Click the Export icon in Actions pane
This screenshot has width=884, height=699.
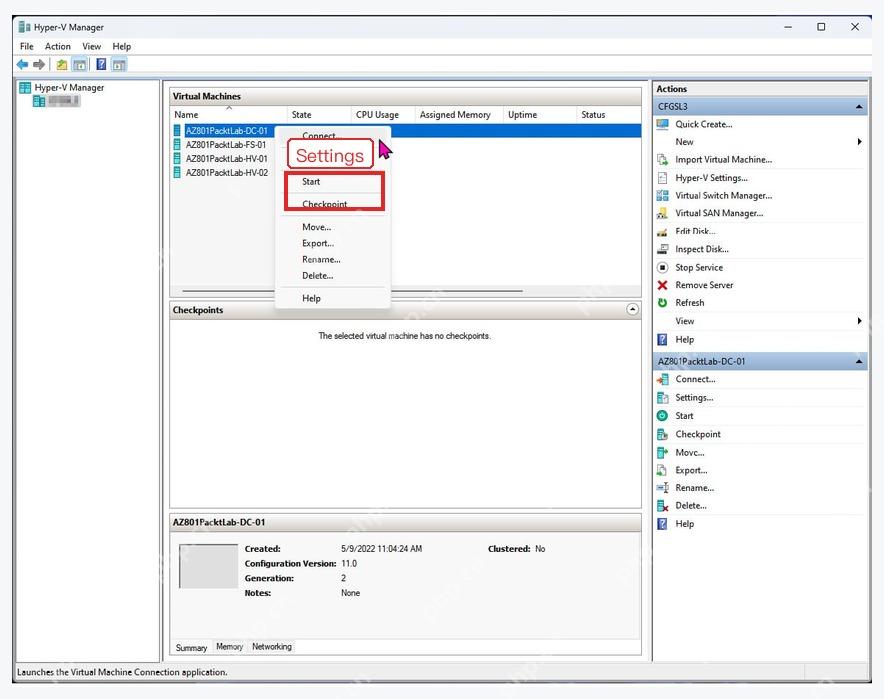pos(663,471)
